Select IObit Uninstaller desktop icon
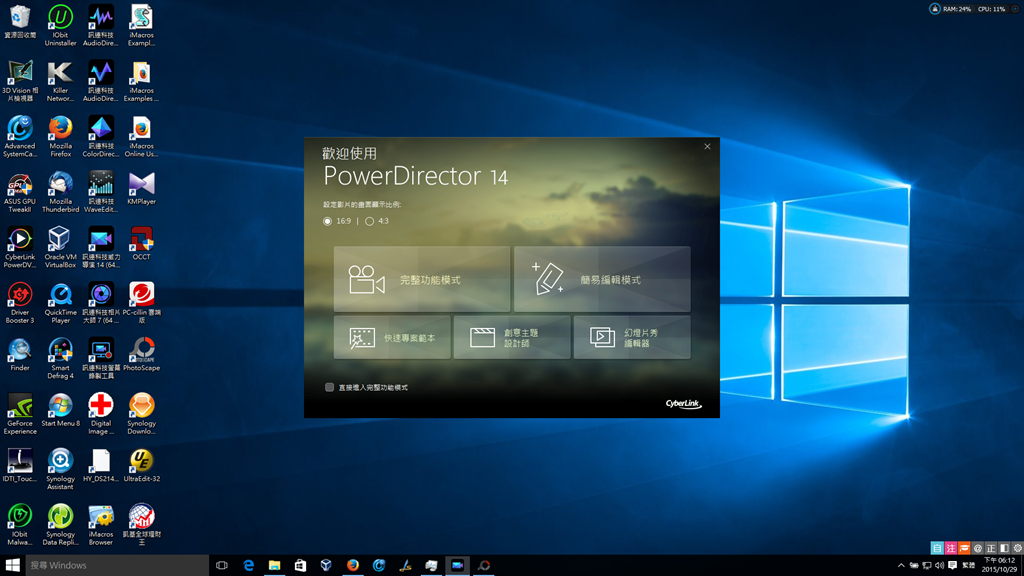The height and width of the screenshot is (576, 1024). click(60, 25)
